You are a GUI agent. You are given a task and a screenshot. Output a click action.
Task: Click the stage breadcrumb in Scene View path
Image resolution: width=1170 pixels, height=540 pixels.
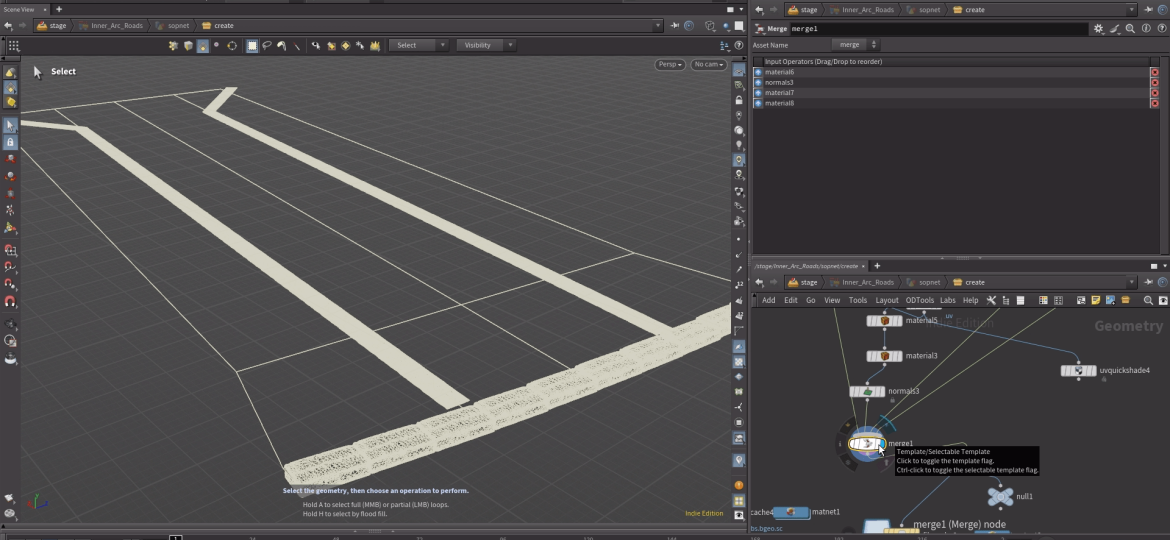(52, 26)
